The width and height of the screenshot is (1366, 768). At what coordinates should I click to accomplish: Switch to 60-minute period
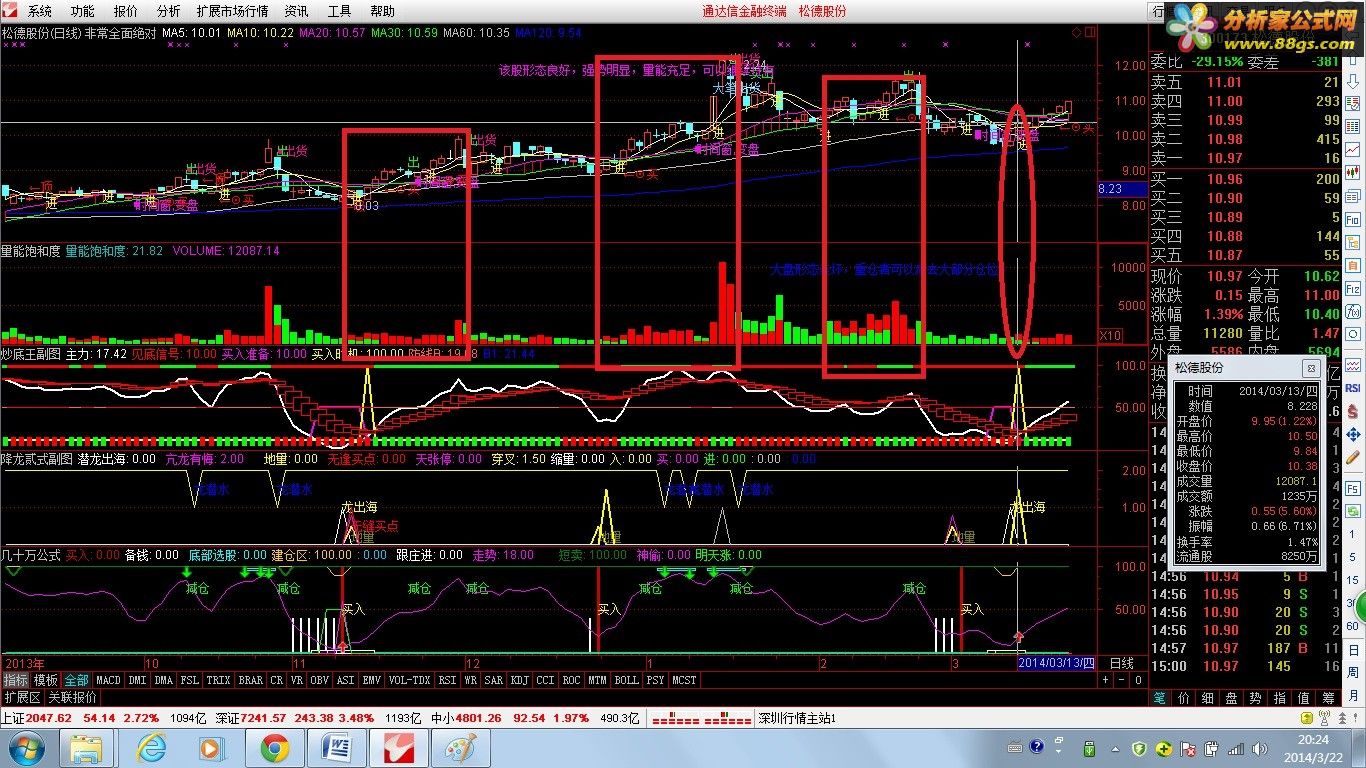[1352, 626]
